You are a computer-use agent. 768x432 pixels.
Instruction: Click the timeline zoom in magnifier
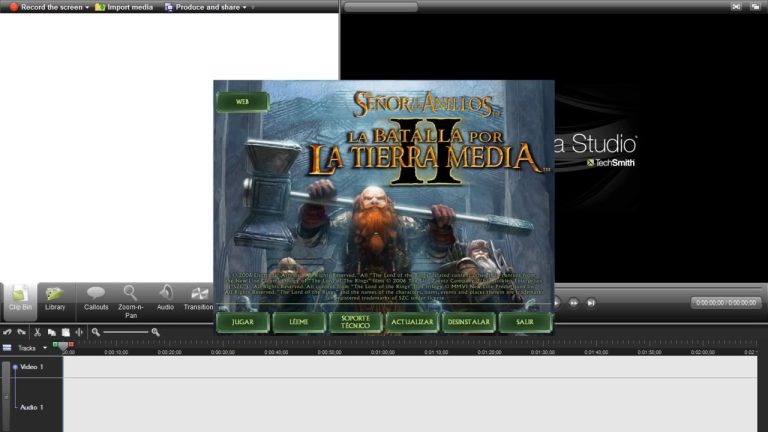pyautogui.click(x=155, y=332)
